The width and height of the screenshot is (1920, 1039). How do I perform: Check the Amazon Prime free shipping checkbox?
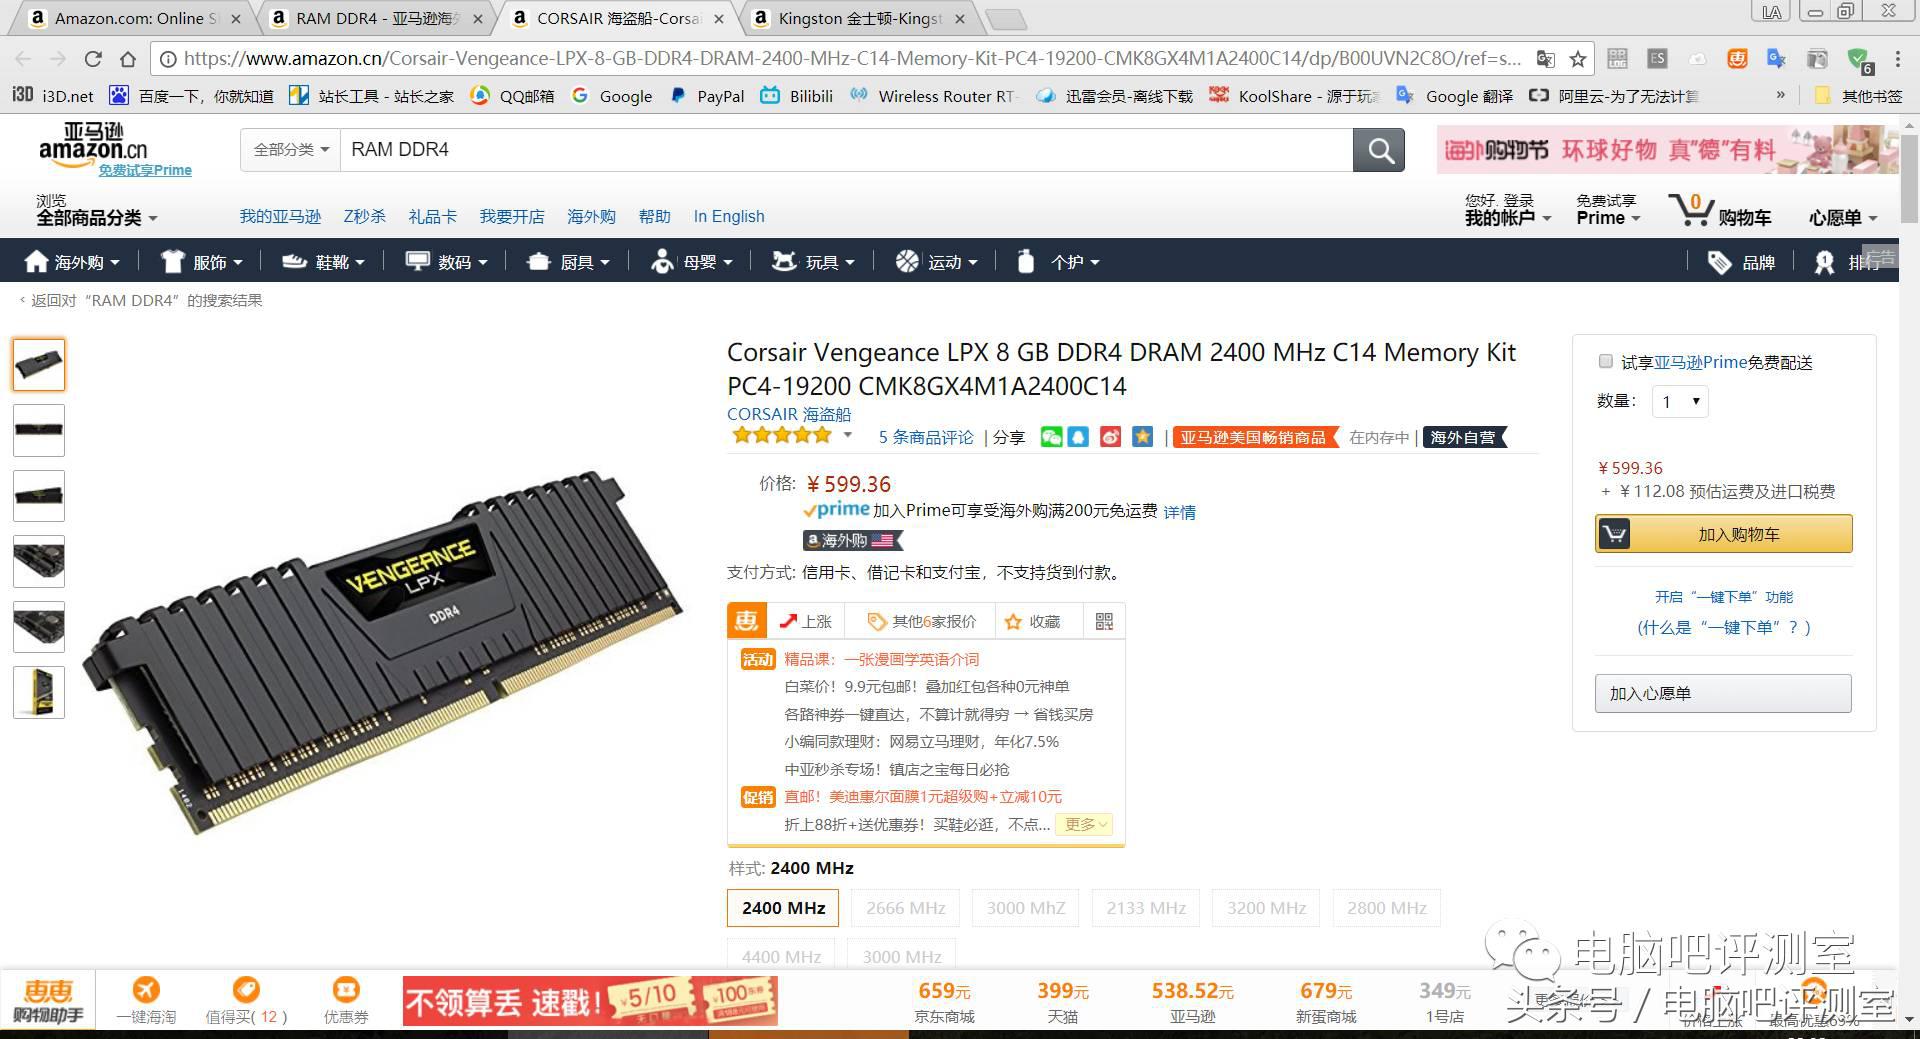[x=1605, y=361]
